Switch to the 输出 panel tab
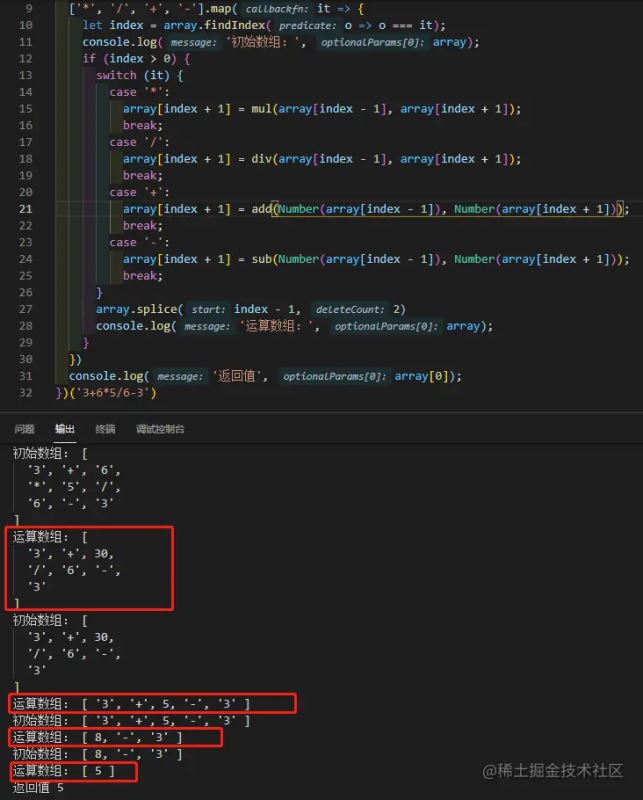643x800 pixels. point(64,429)
